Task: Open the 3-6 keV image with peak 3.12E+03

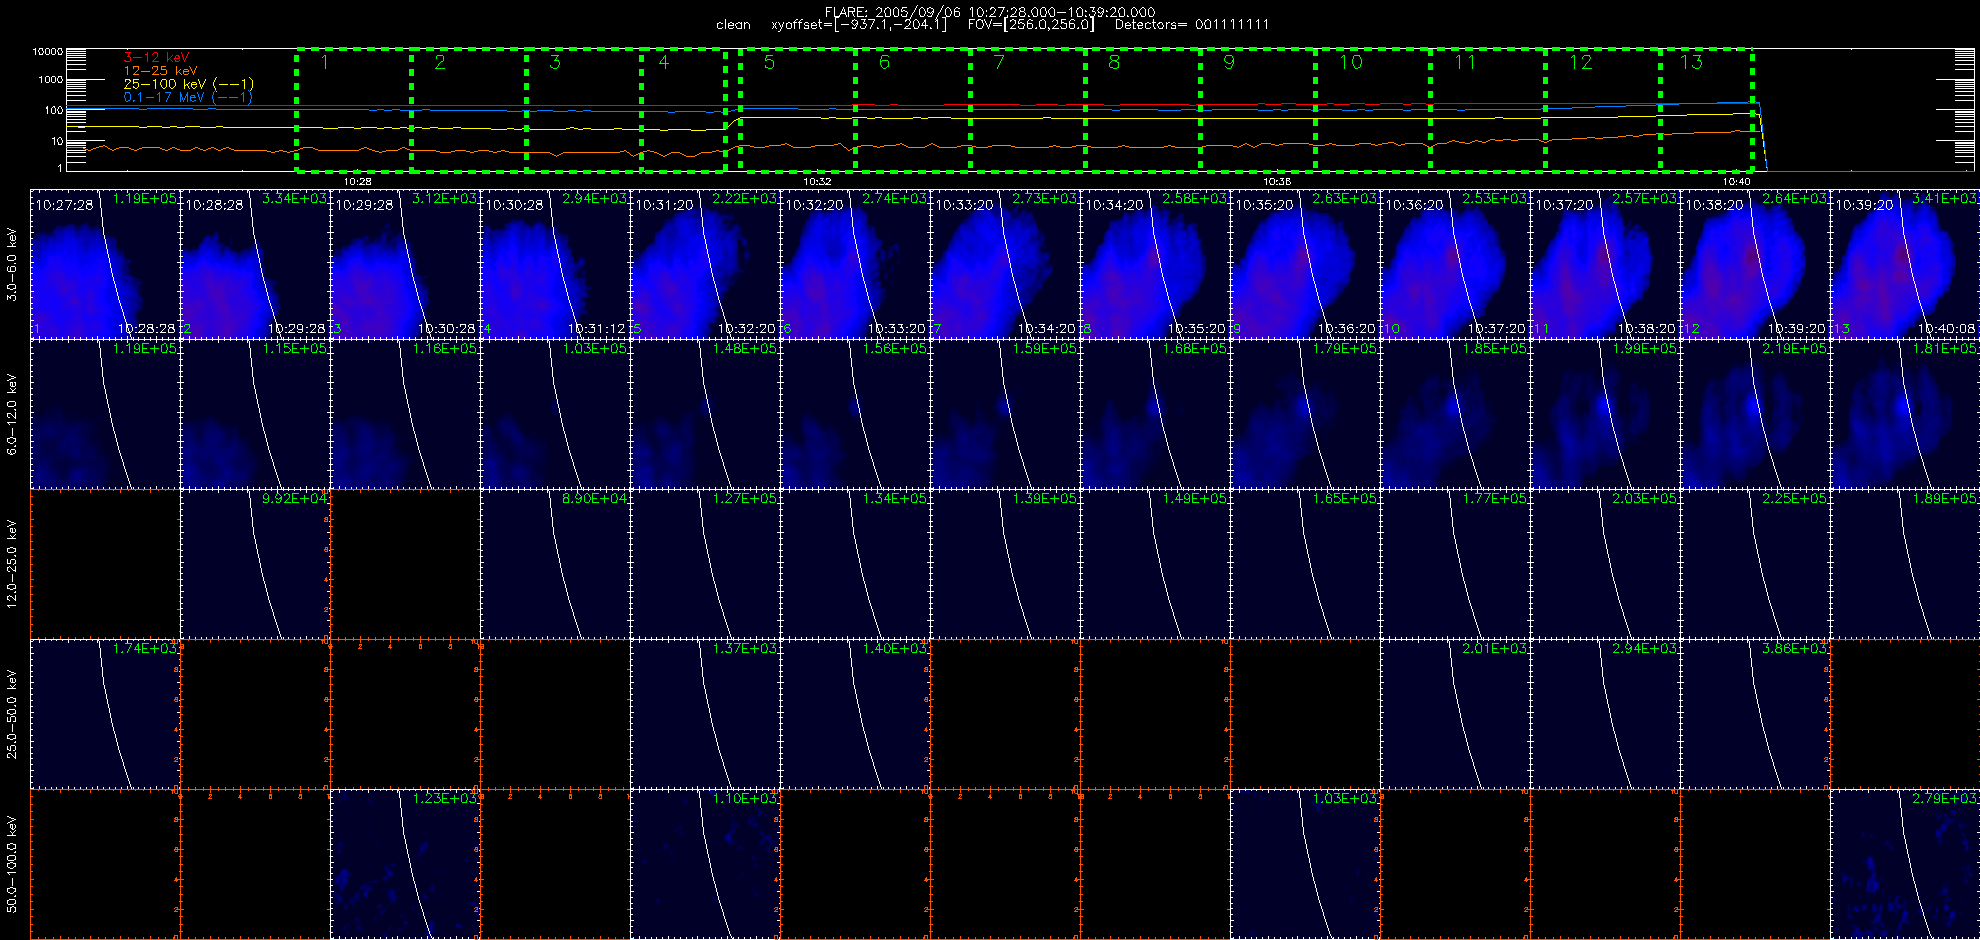Action: (405, 264)
